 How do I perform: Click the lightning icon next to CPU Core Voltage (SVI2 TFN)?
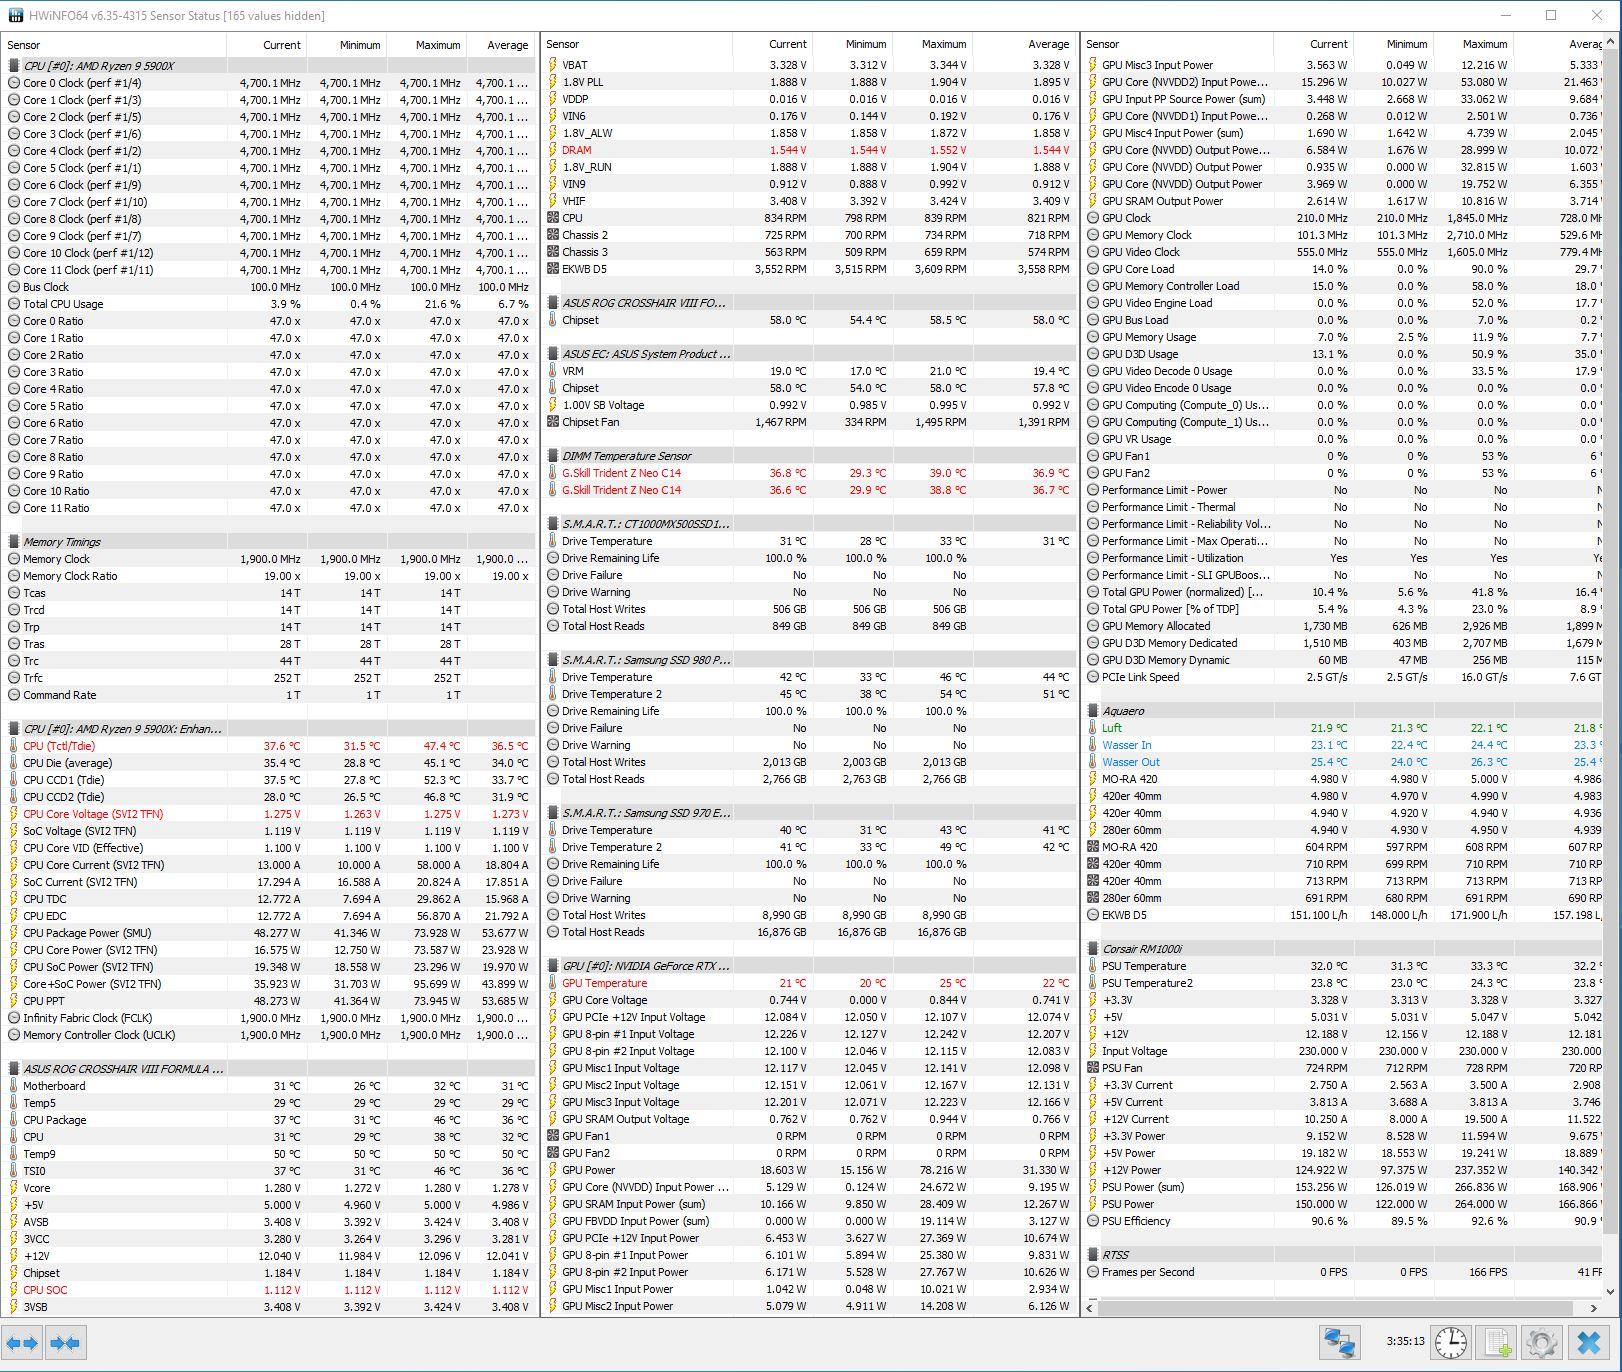13,814
